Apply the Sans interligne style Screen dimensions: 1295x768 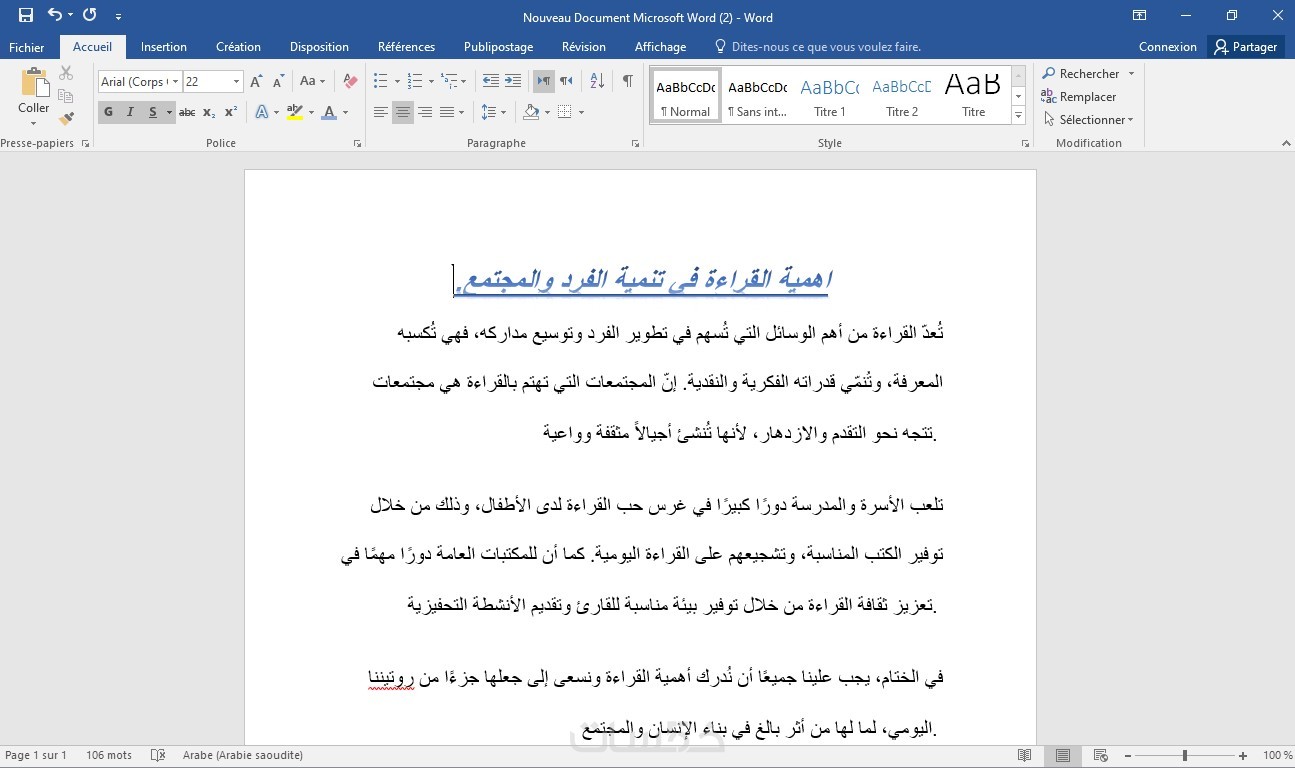[x=757, y=94]
